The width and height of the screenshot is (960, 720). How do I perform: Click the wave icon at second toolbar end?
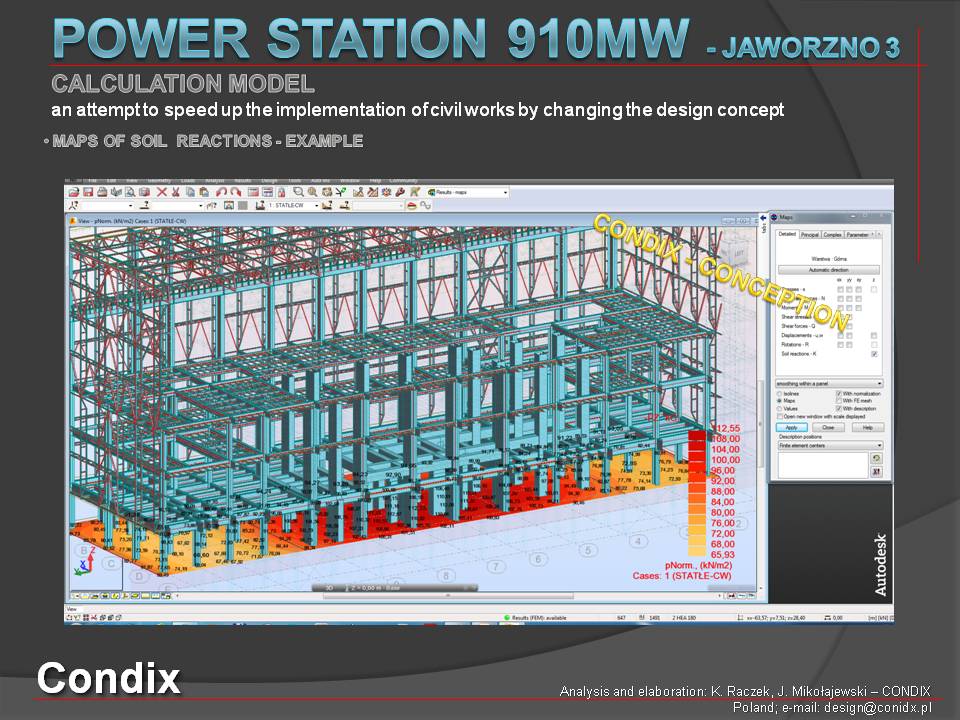426,206
